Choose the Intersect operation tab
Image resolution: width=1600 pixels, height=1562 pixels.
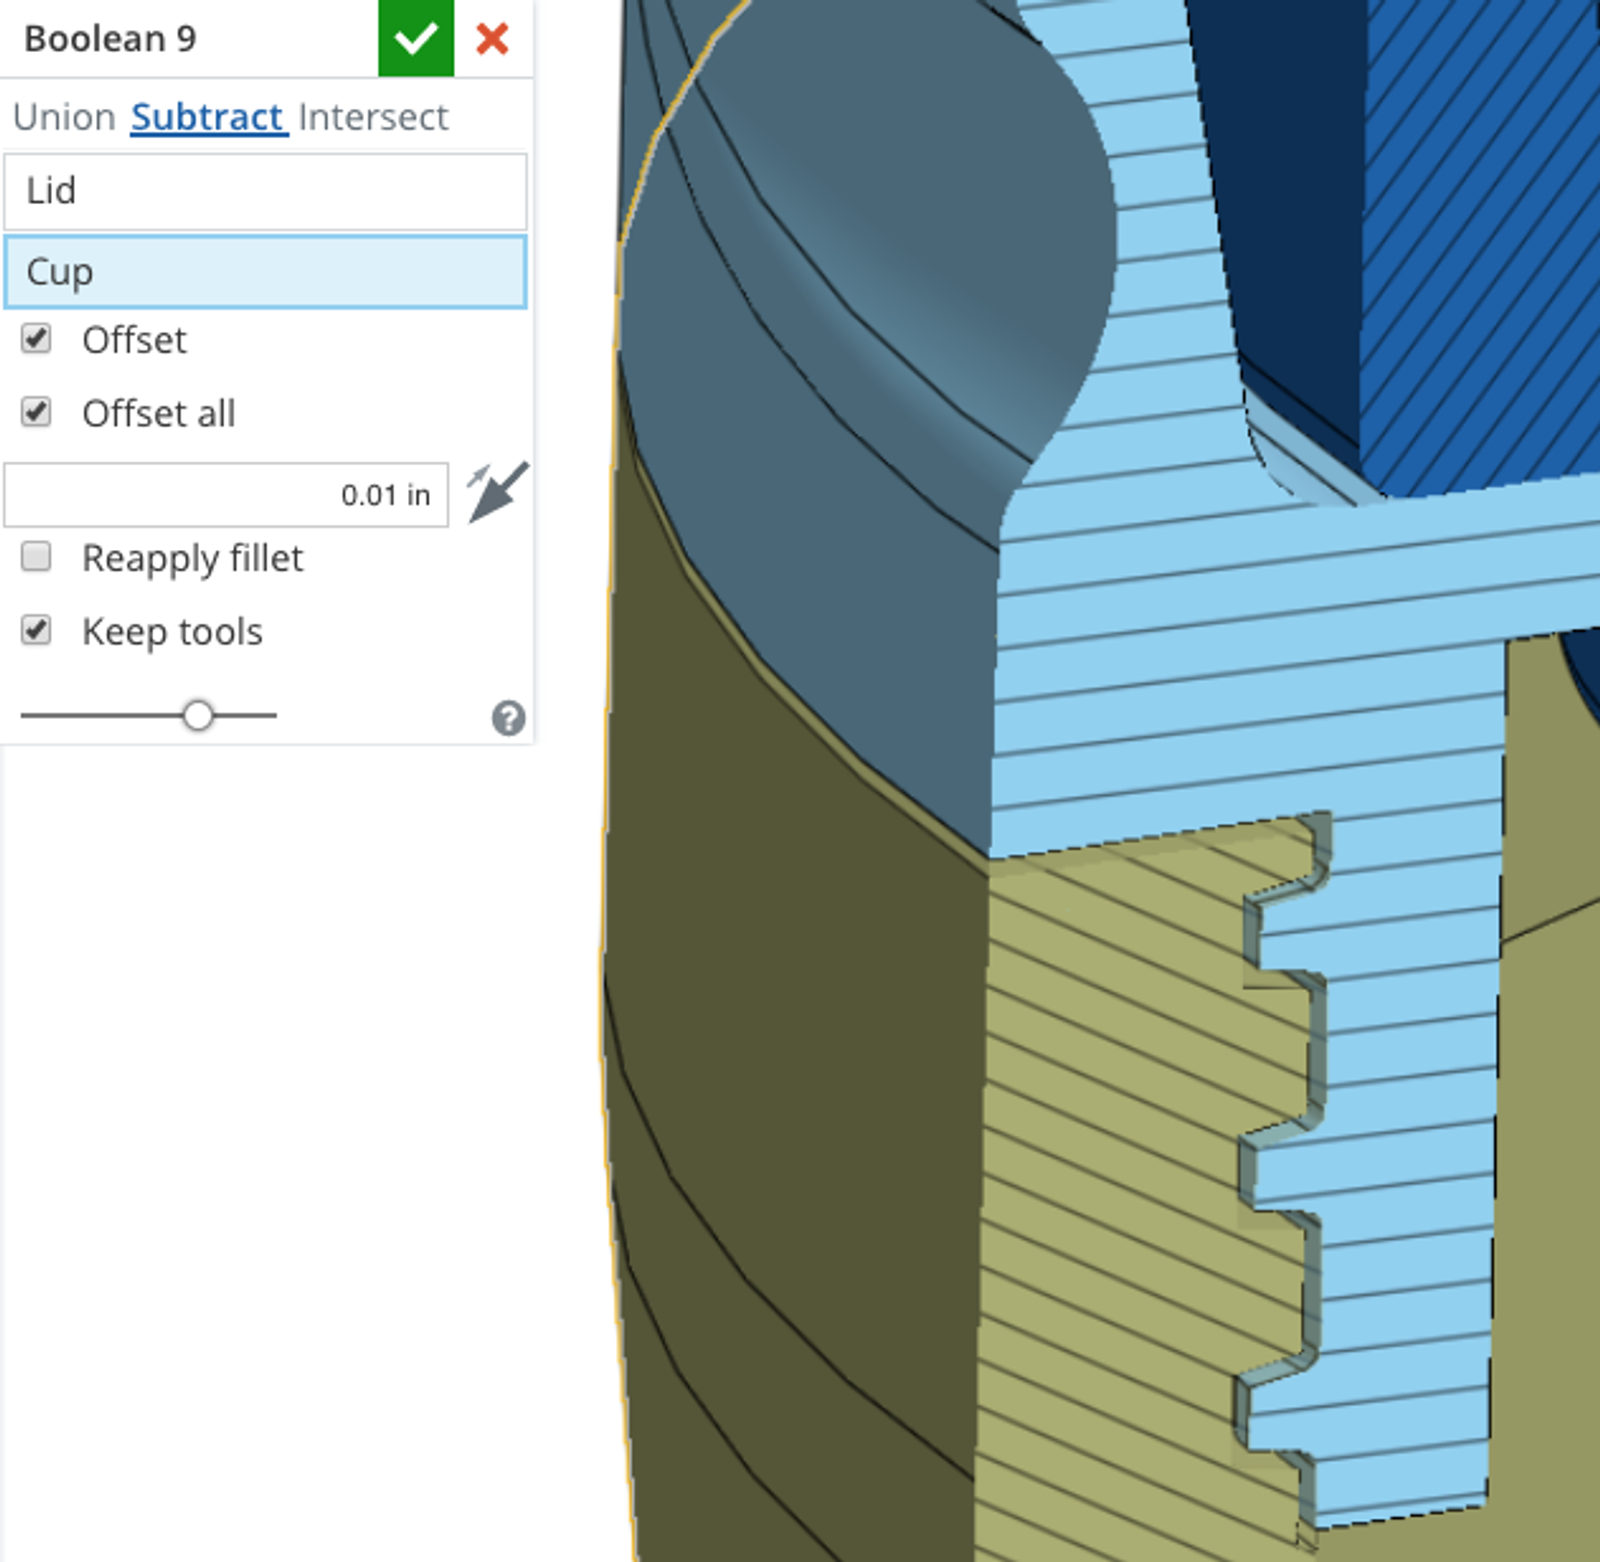(373, 117)
